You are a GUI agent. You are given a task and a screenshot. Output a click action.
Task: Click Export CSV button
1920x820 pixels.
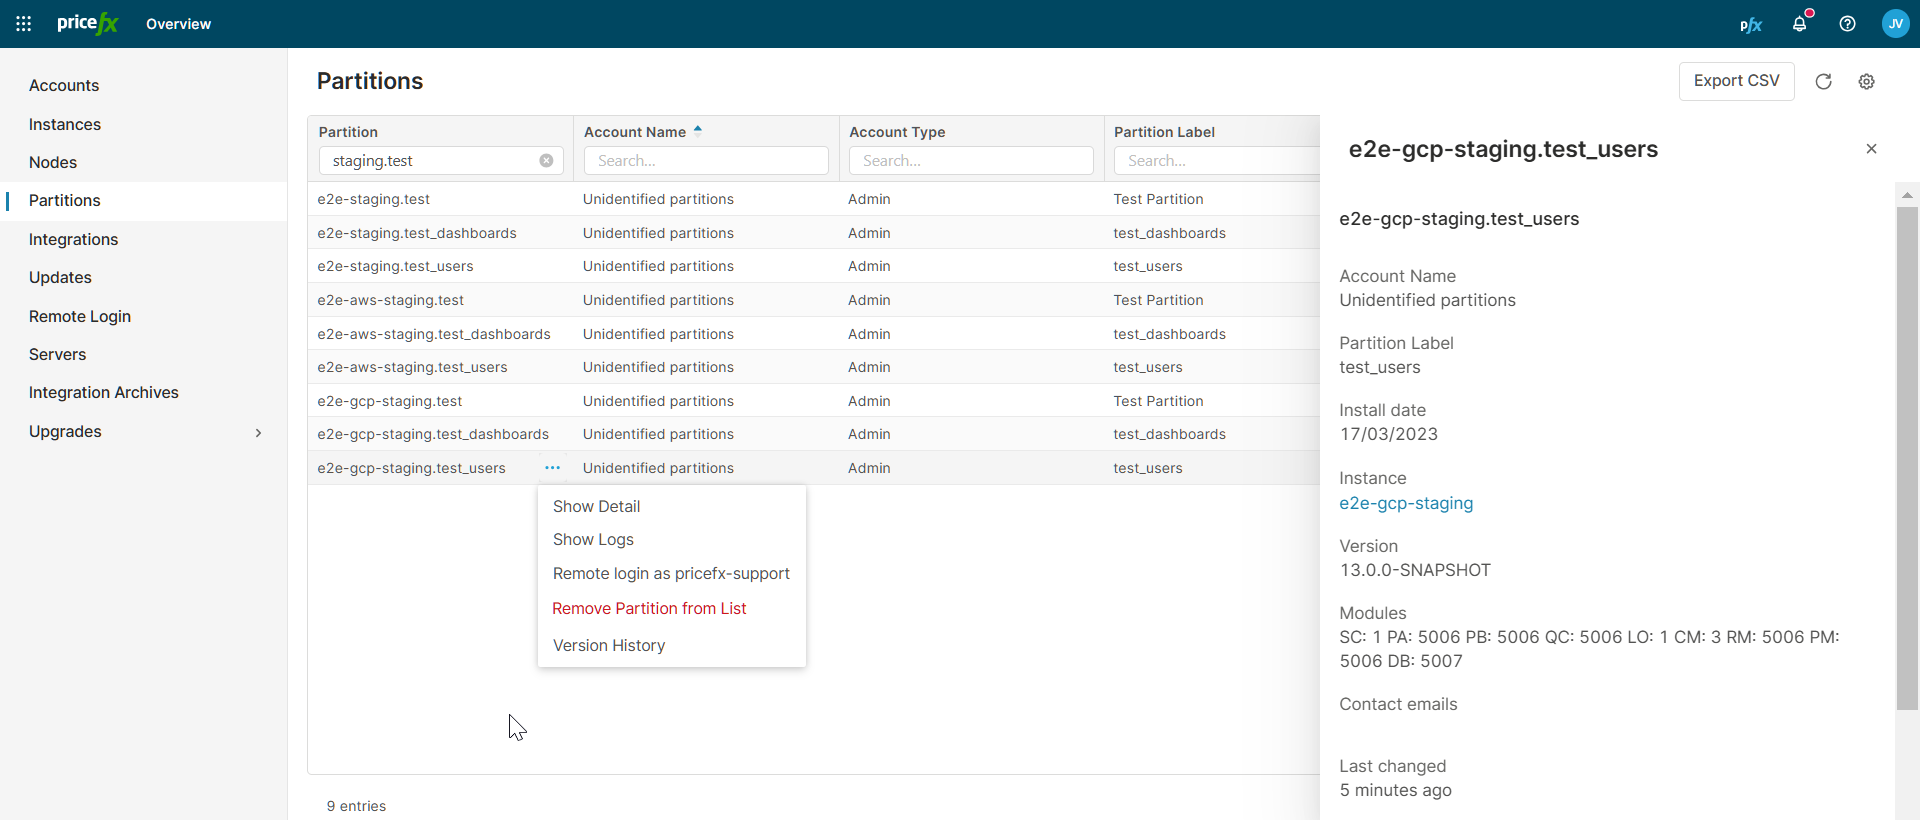point(1736,81)
